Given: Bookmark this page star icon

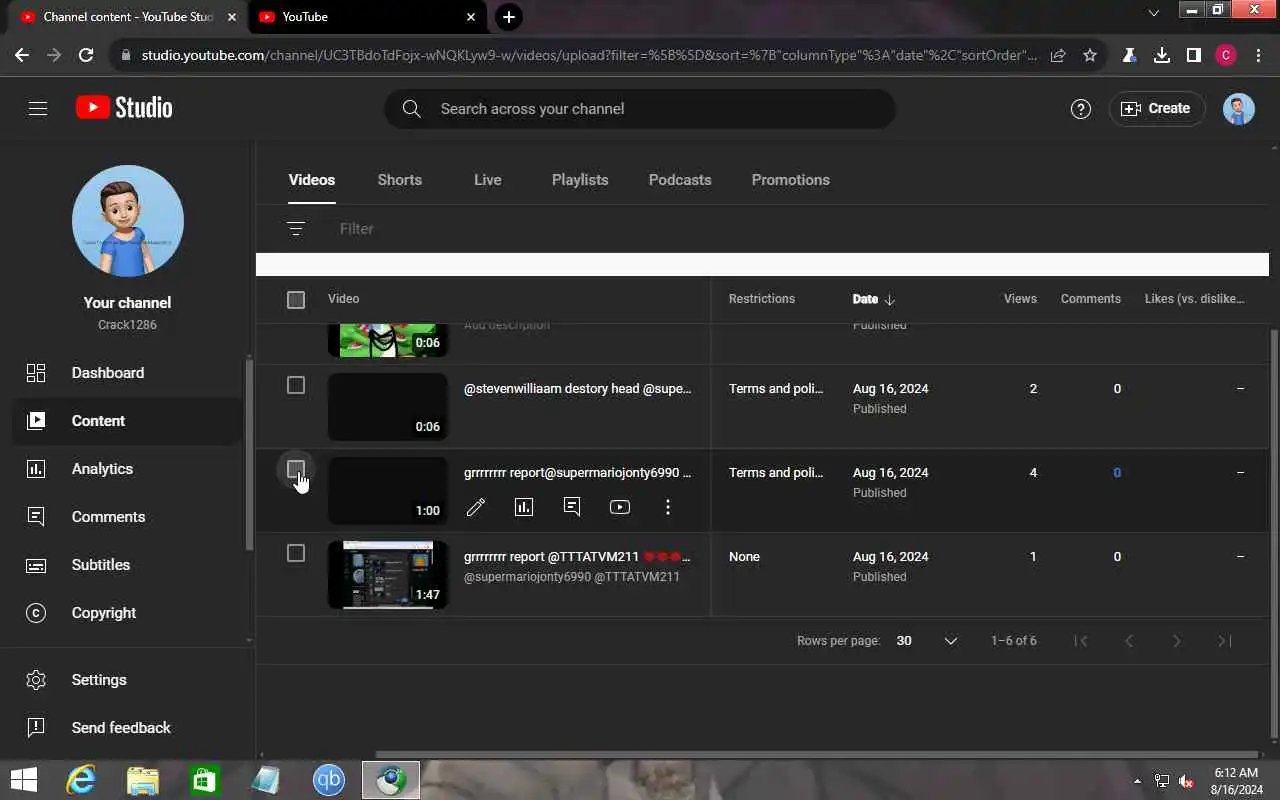Looking at the screenshot, I should [x=1090, y=56].
